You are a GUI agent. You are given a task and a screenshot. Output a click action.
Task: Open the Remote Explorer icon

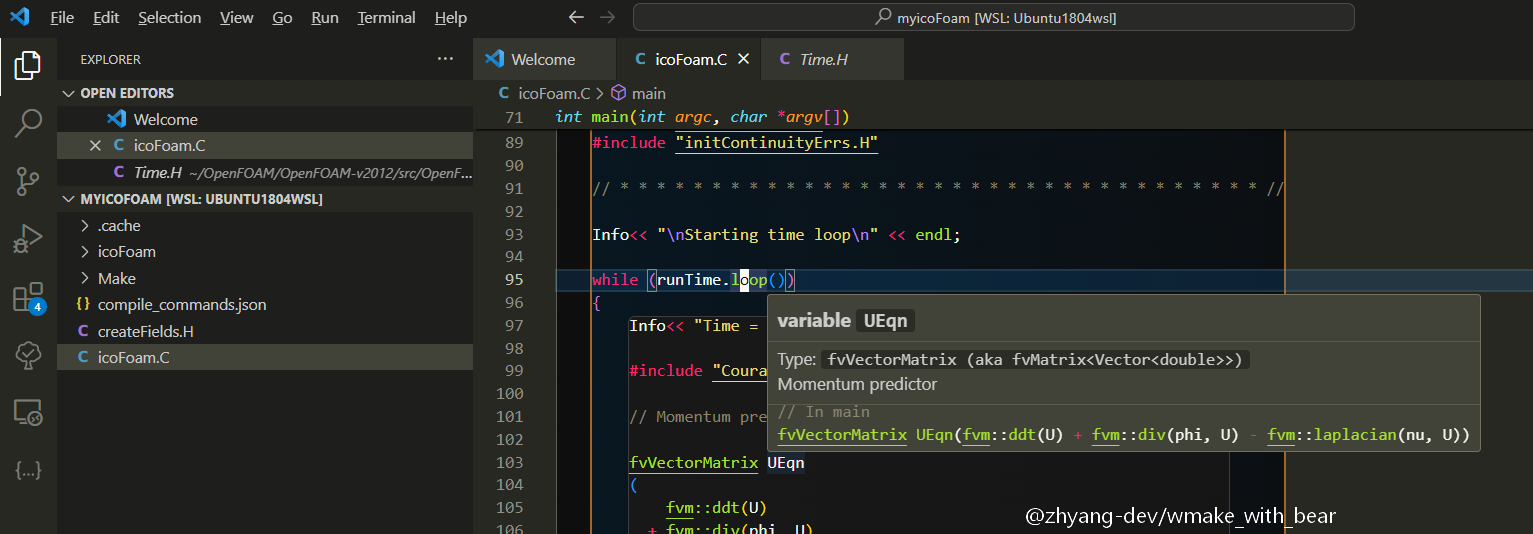point(28,412)
